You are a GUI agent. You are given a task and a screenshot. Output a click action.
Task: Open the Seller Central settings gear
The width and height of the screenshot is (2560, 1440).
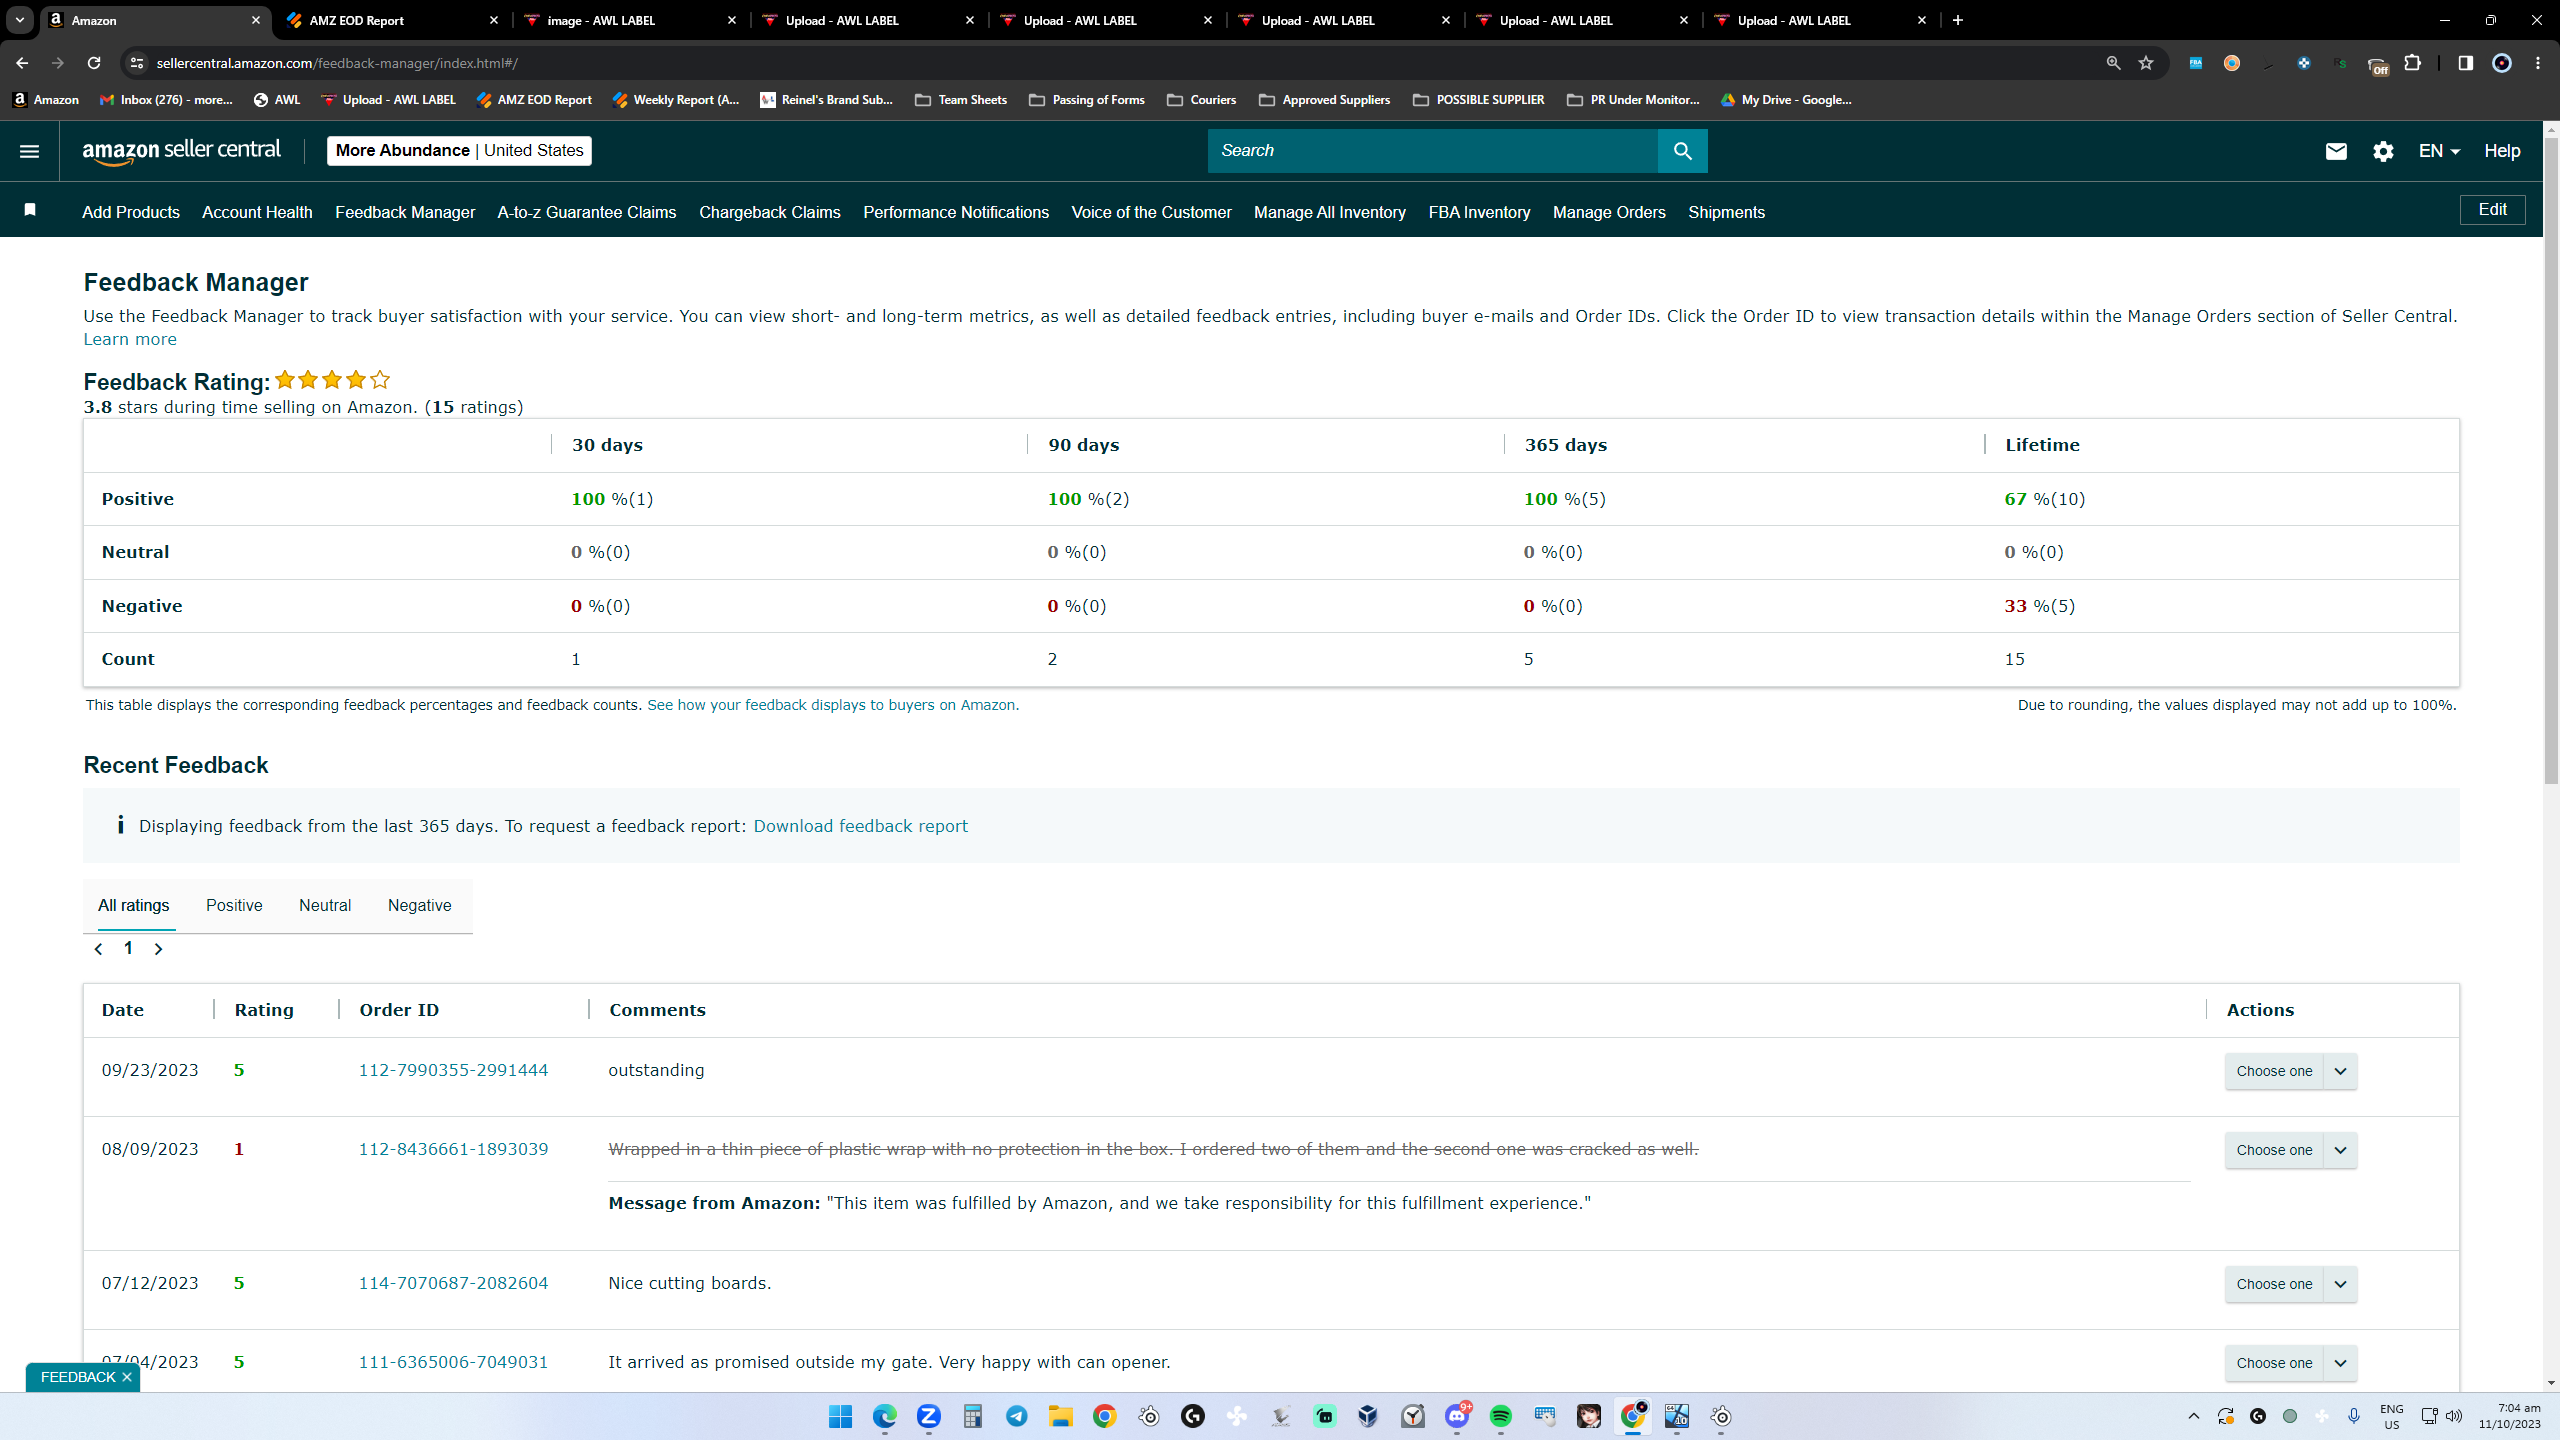tap(2383, 151)
